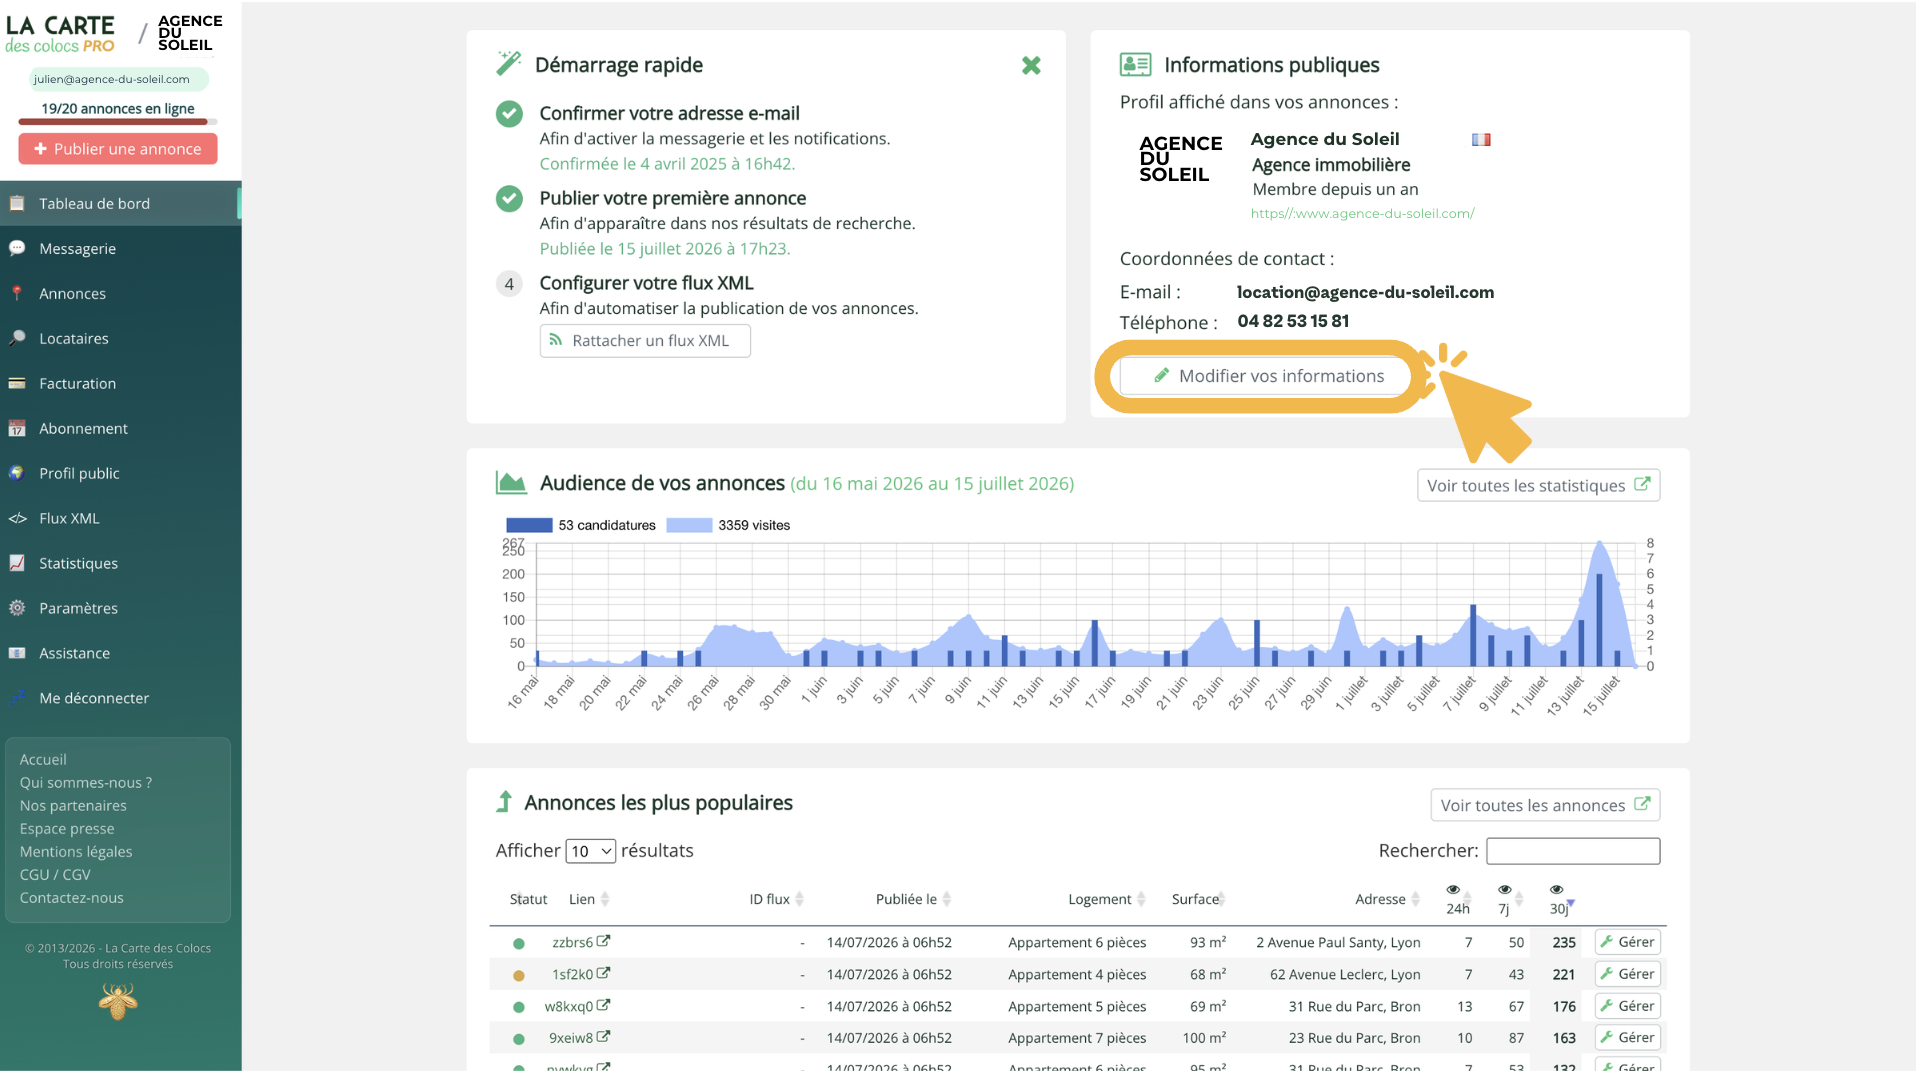This screenshot has height=1074, width=1916.
Task: Open the agence-du-soleil.com website link
Action: pyautogui.click(x=1362, y=213)
